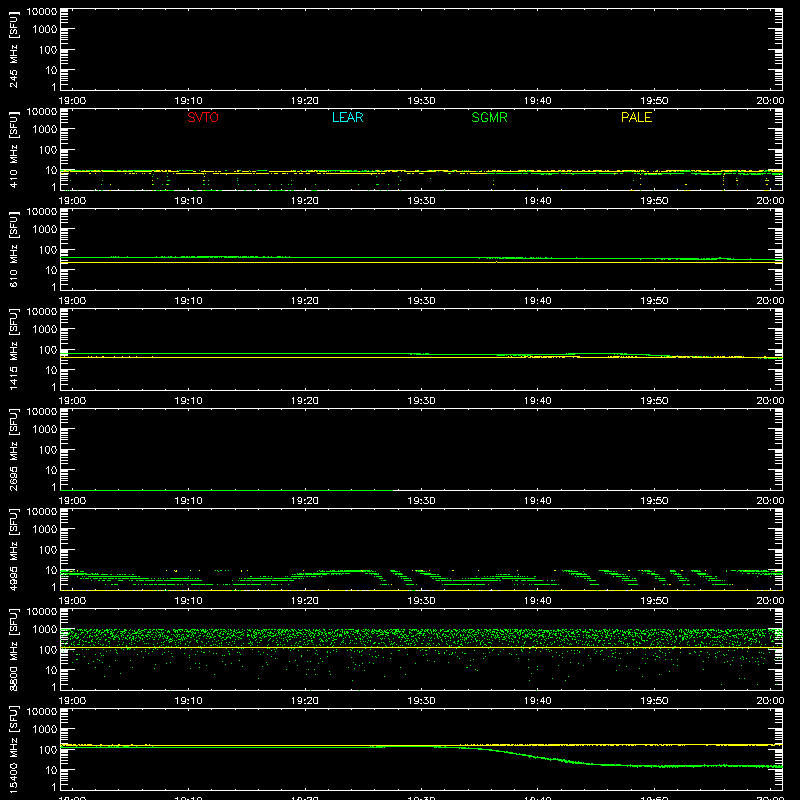This screenshot has width=800, height=800.
Task: Click the 10000 tick label on 245 MHz axis
Action: pyautogui.click(x=42, y=12)
